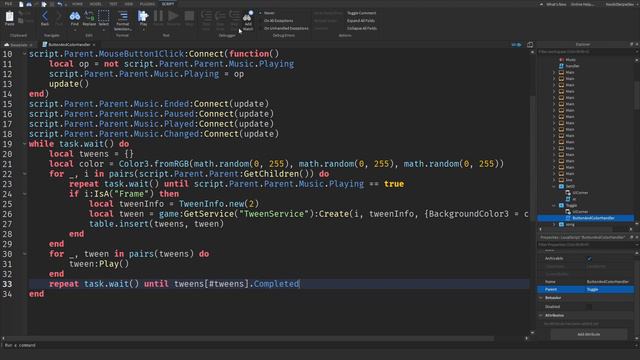Click the Toggle Comment button
Image resolution: width=640 pixels, height=360 pixels.
361,13
